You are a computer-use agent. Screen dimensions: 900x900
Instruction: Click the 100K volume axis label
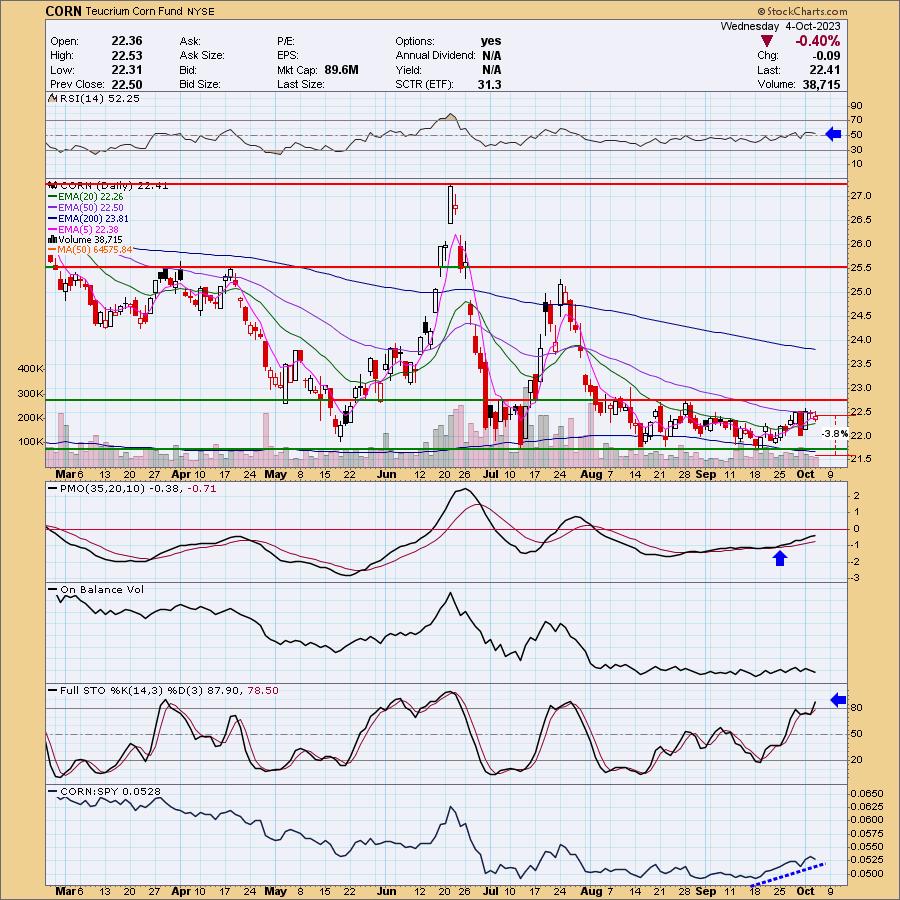[x=31, y=441]
